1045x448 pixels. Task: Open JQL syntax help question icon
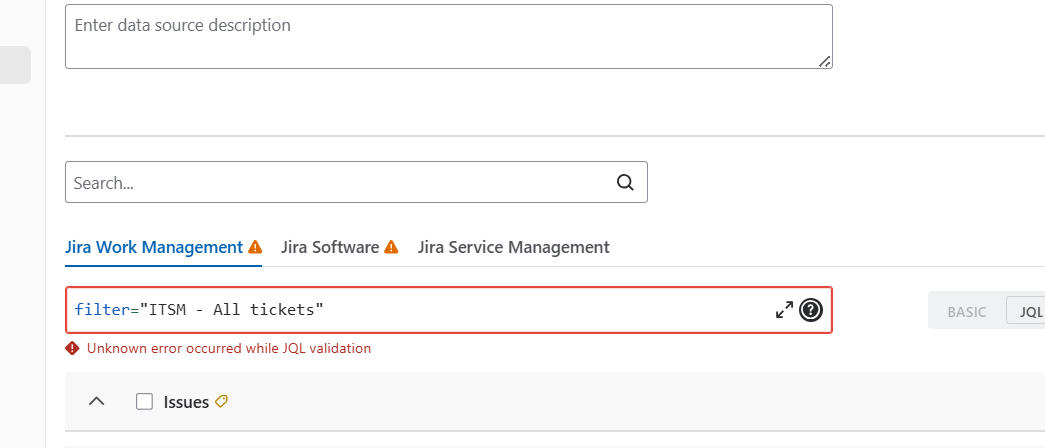coord(811,310)
